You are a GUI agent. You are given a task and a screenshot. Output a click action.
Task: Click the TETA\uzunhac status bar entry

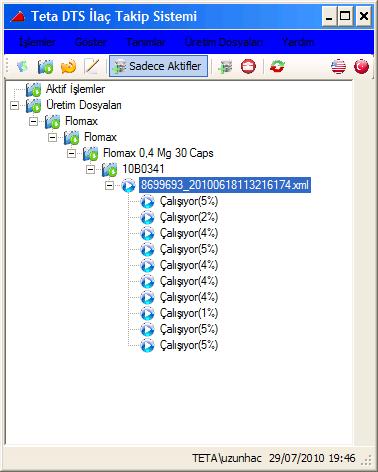tap(227, 458)
